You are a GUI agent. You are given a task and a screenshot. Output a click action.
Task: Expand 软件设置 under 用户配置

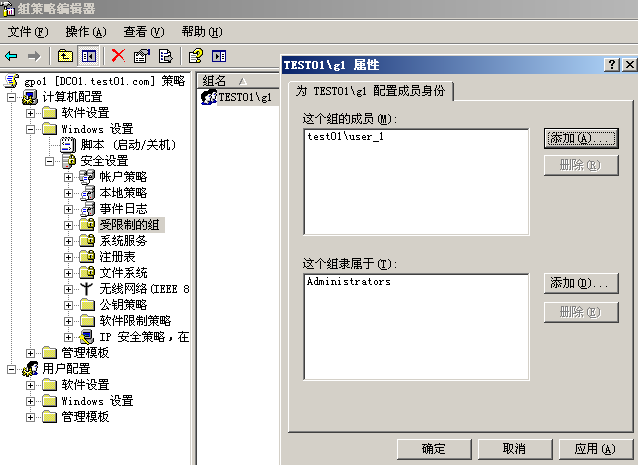31,385
